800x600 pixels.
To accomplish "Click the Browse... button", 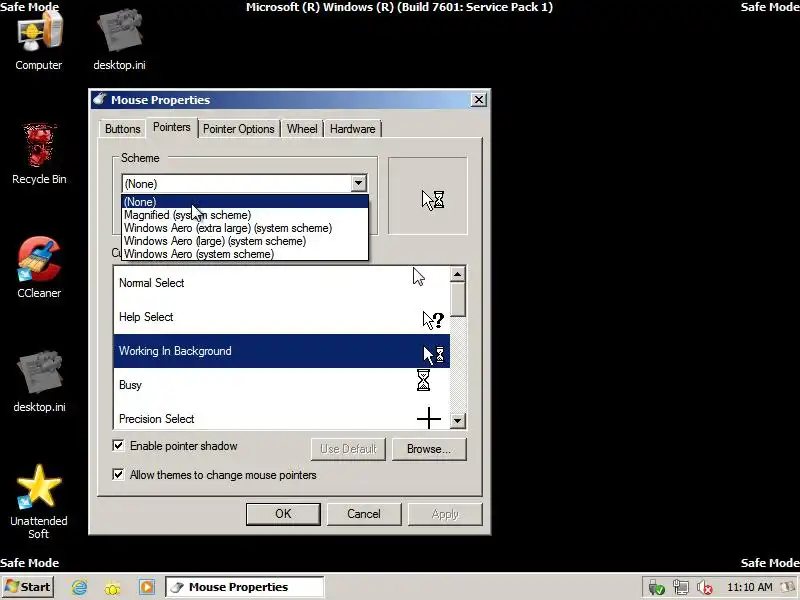I will 429,449.
